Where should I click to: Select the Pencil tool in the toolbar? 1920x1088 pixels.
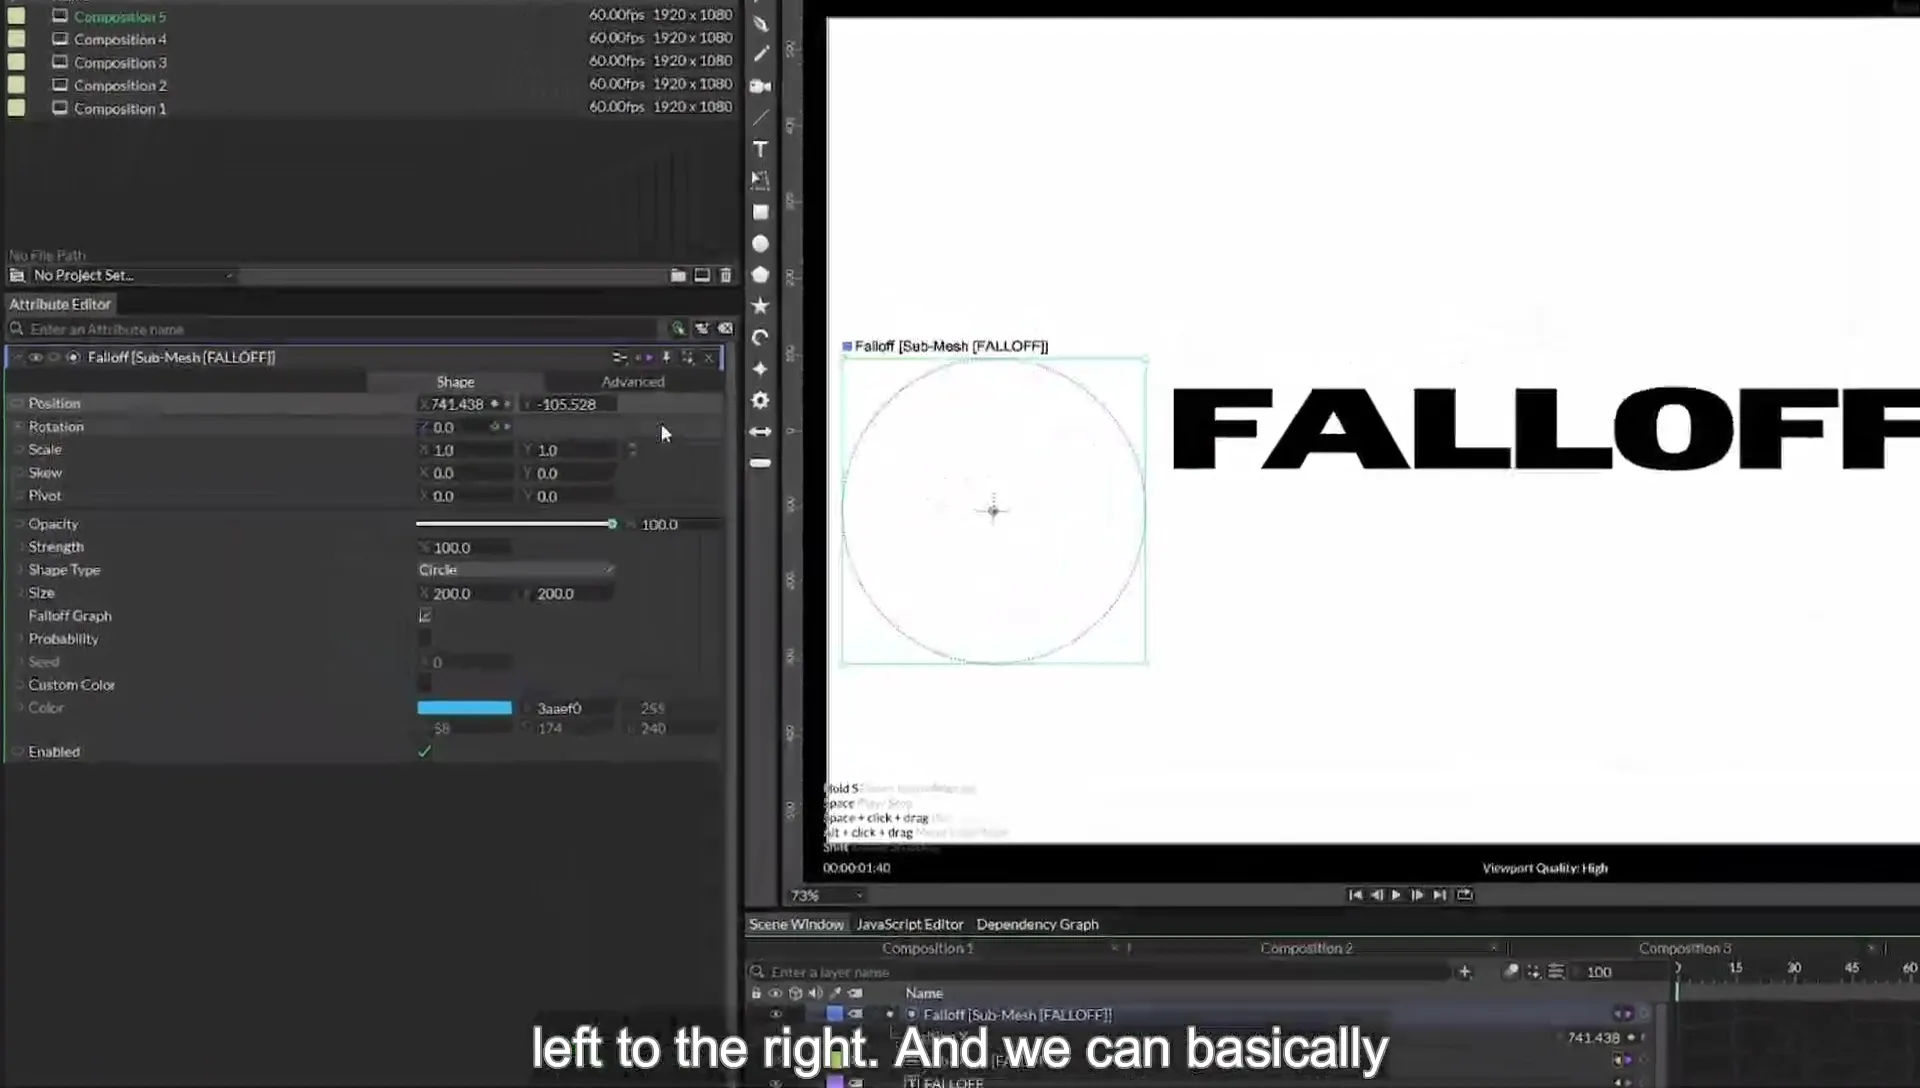coord(761,54)
